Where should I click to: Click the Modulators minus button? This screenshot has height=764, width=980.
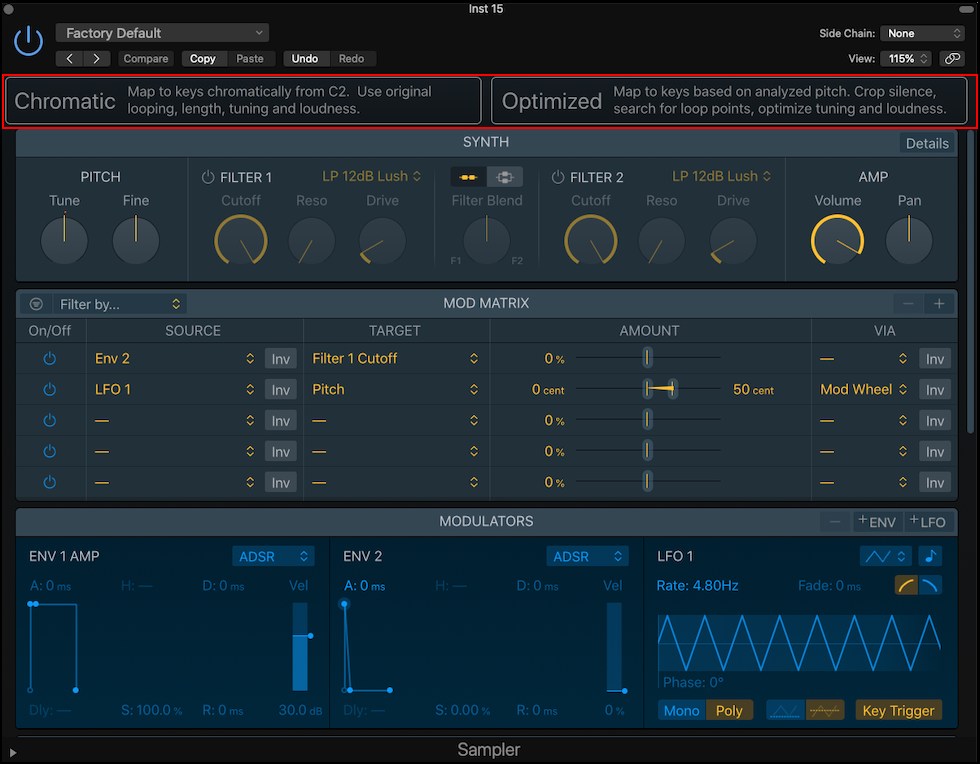[x=835, y=521]
